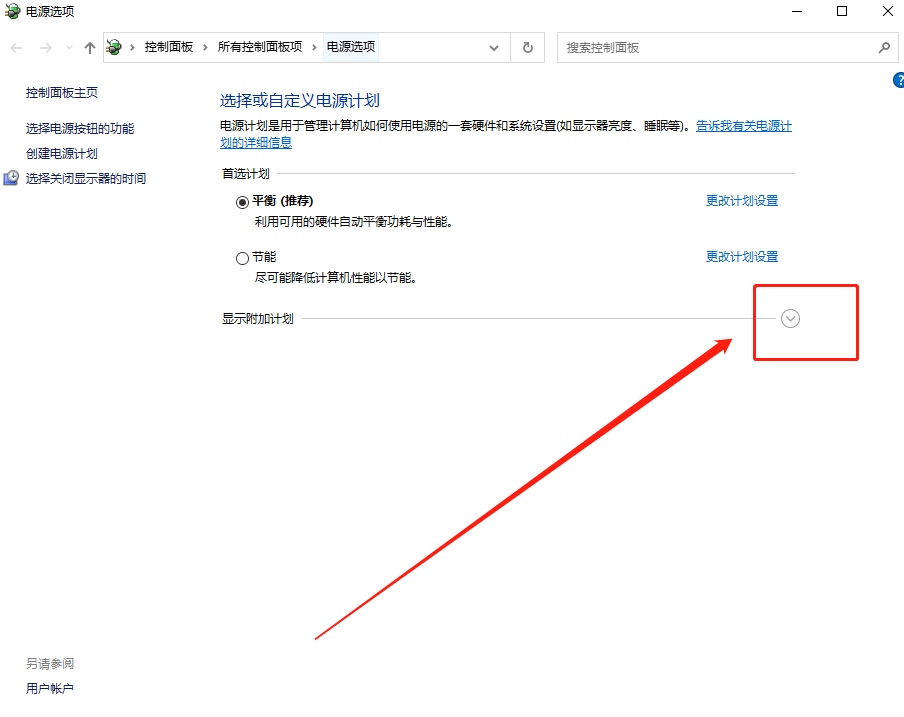The width and height of the screenshot is (904, 717).
Task: Click the back navigation arrow
Action: coord(16,47)
